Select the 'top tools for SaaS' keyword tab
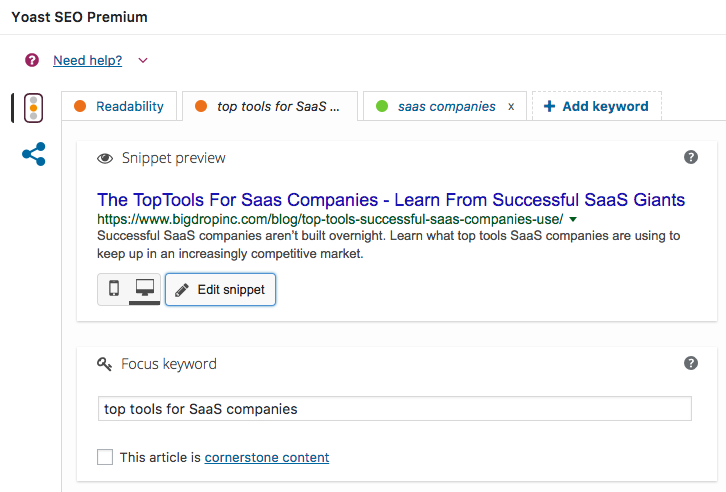Viewport: 726px width, 492px height. [x=270, y=106]
